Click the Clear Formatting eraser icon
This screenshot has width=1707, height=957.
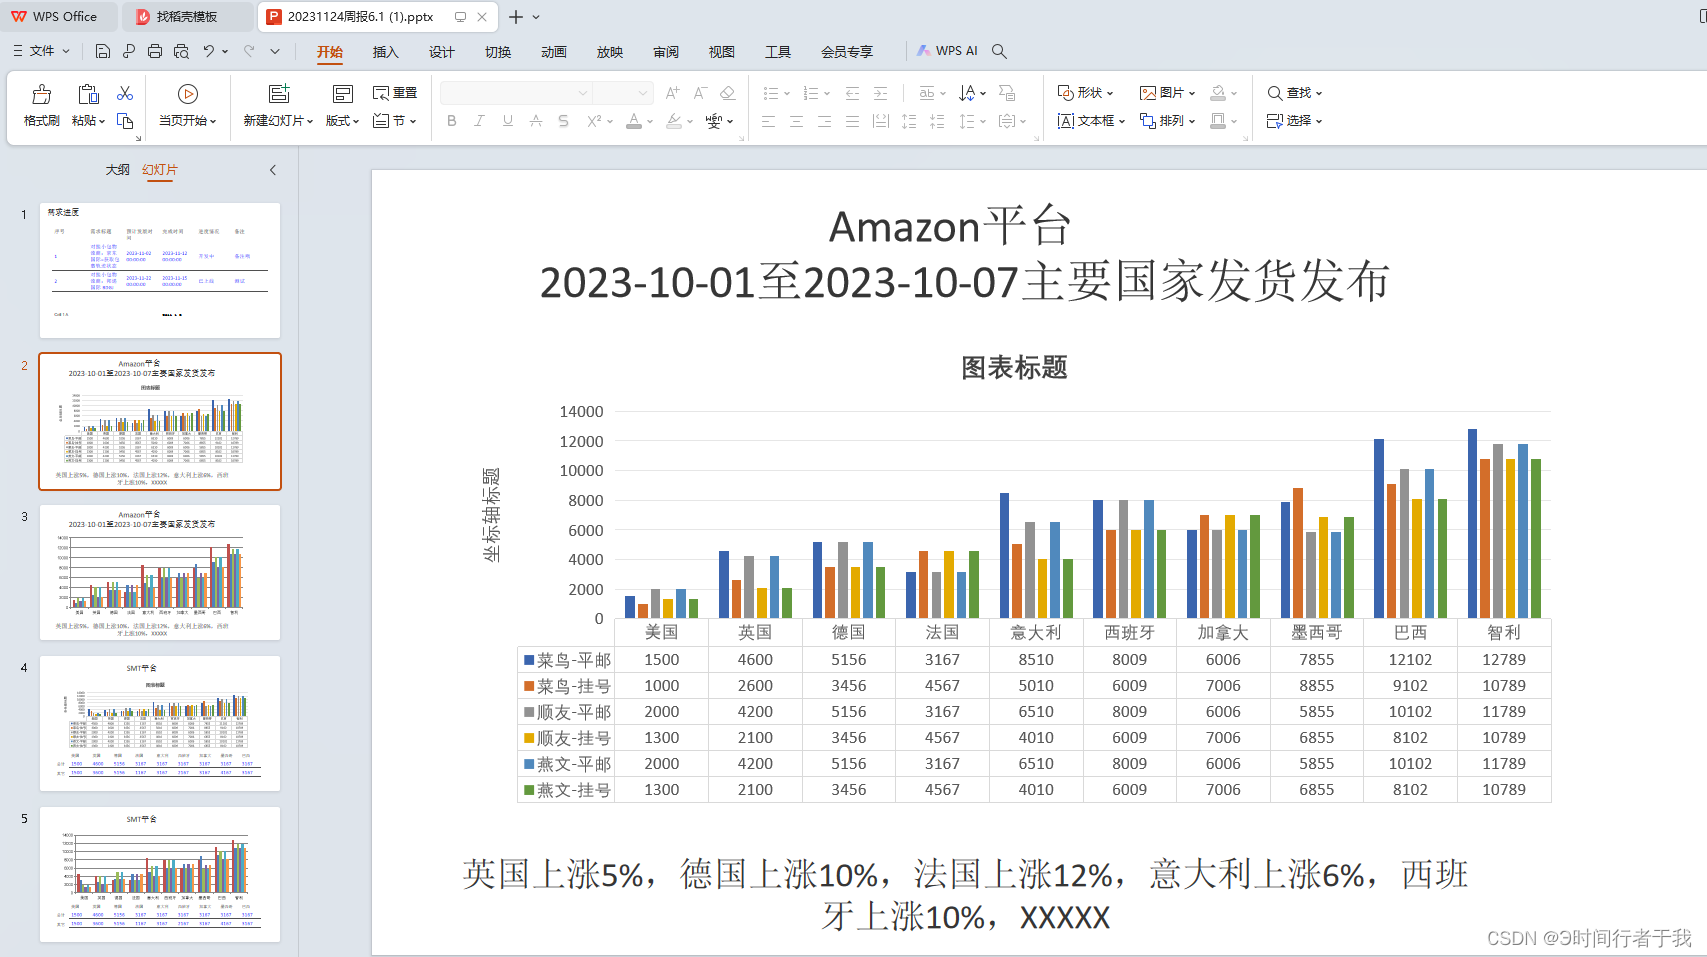pos(728,93)
